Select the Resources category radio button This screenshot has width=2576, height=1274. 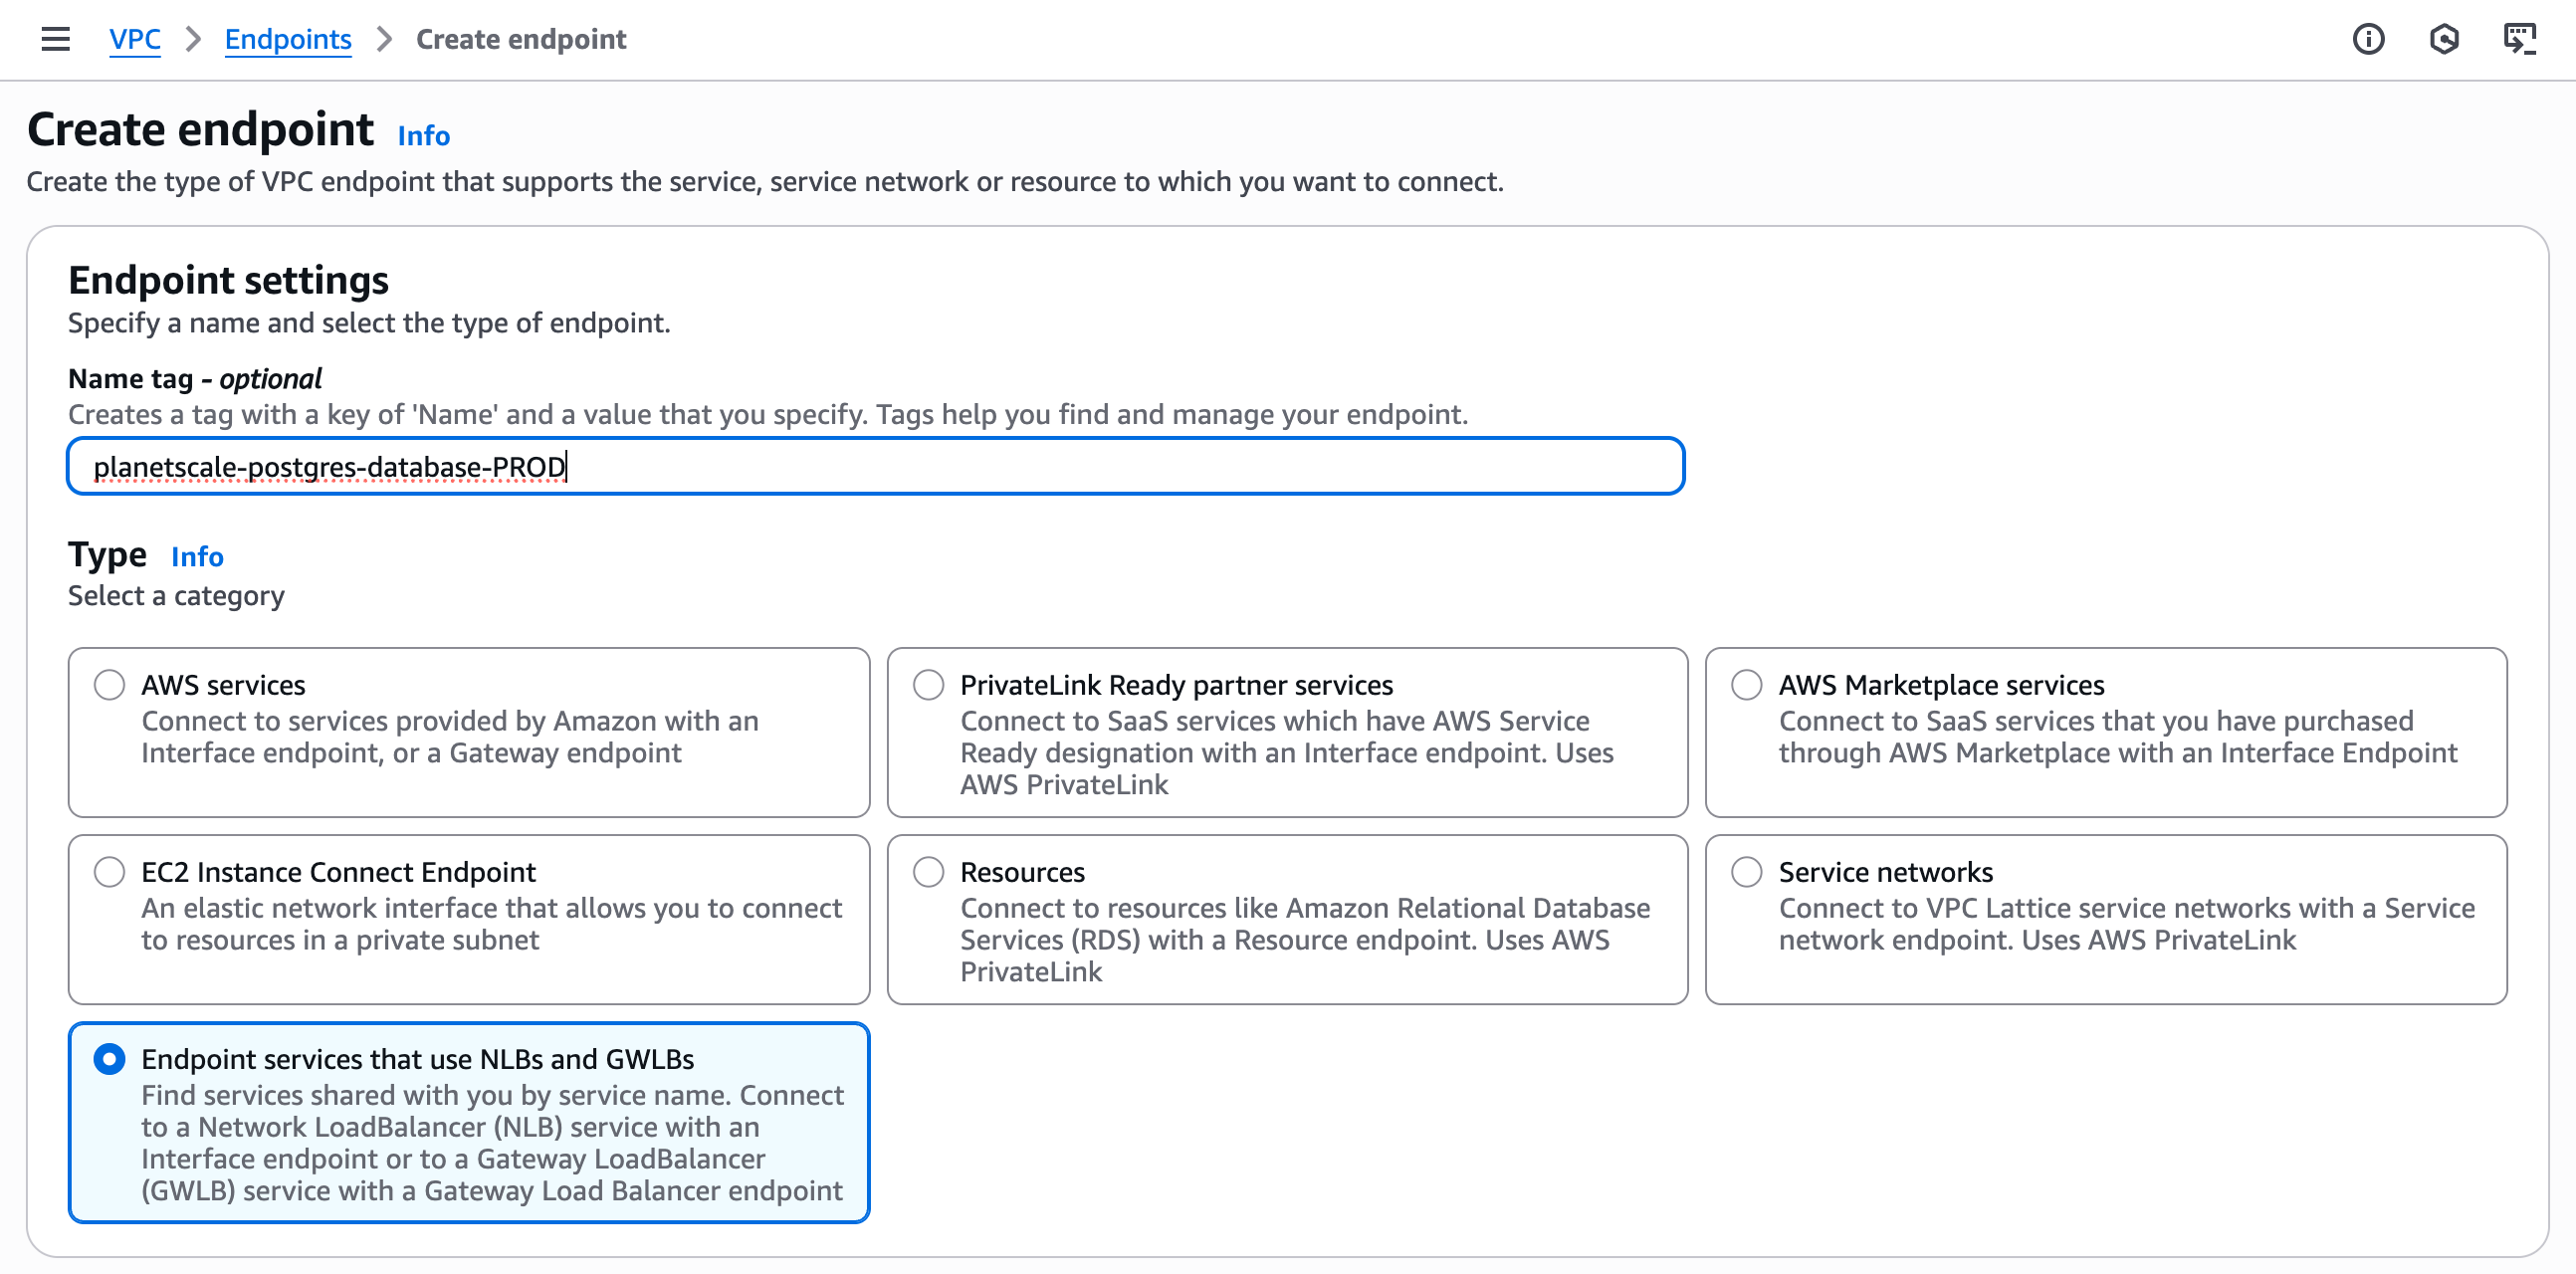(x=928, y=872)
